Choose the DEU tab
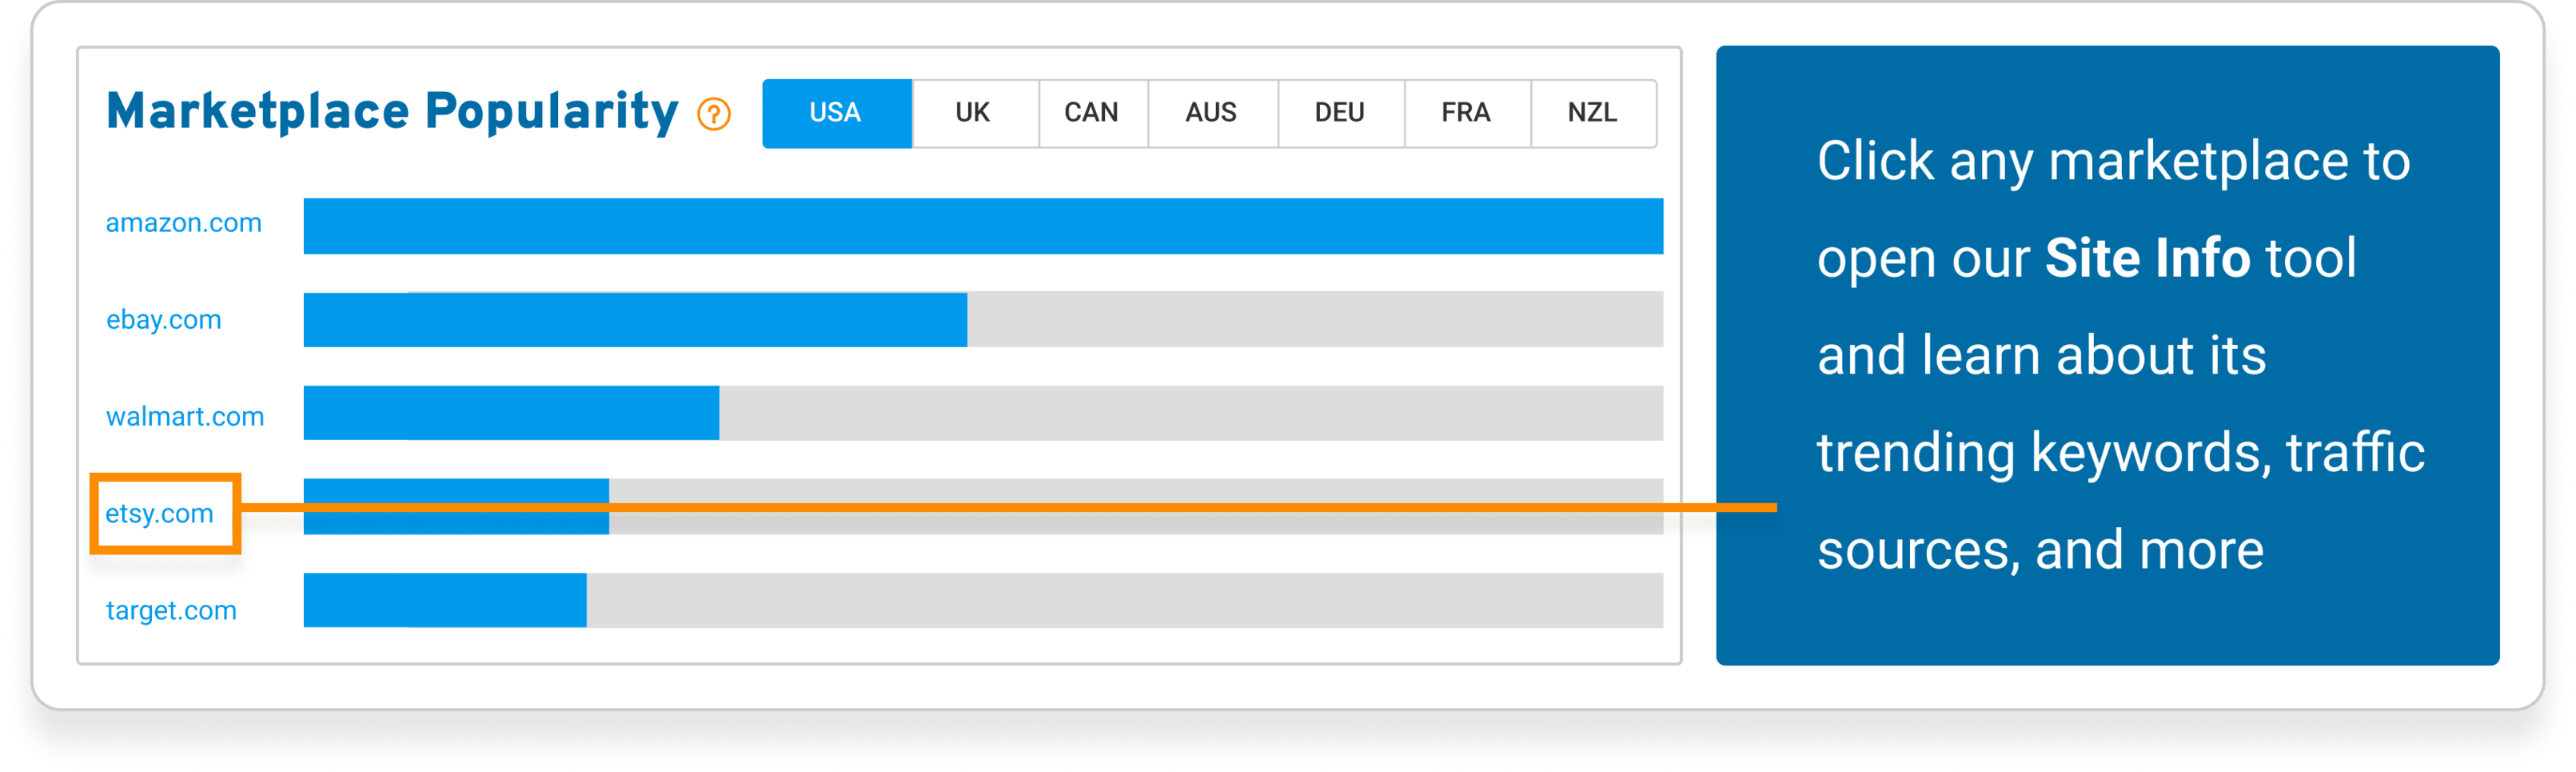2576x772 pixels. point(1340,113)
